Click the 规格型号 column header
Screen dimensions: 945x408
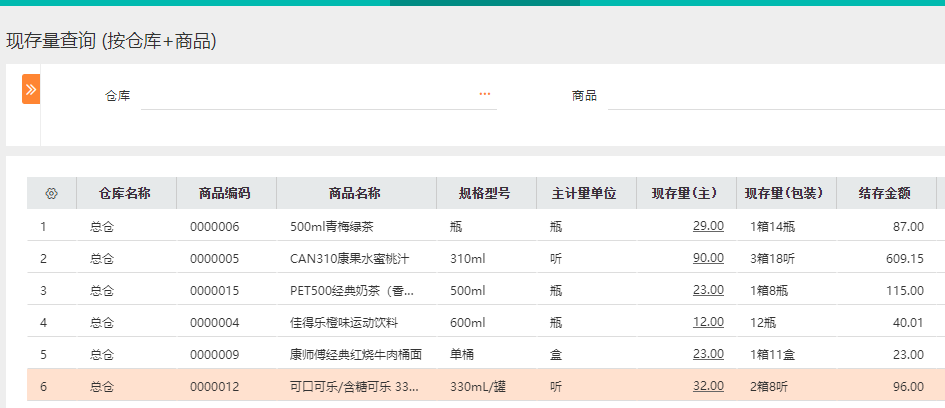tap(485, 193)
